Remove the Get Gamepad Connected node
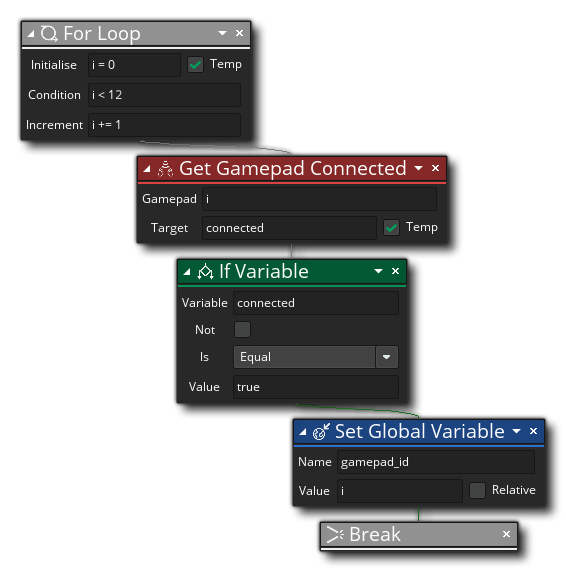The width and height of the screenshot is (566, 572). pos(435,168)
